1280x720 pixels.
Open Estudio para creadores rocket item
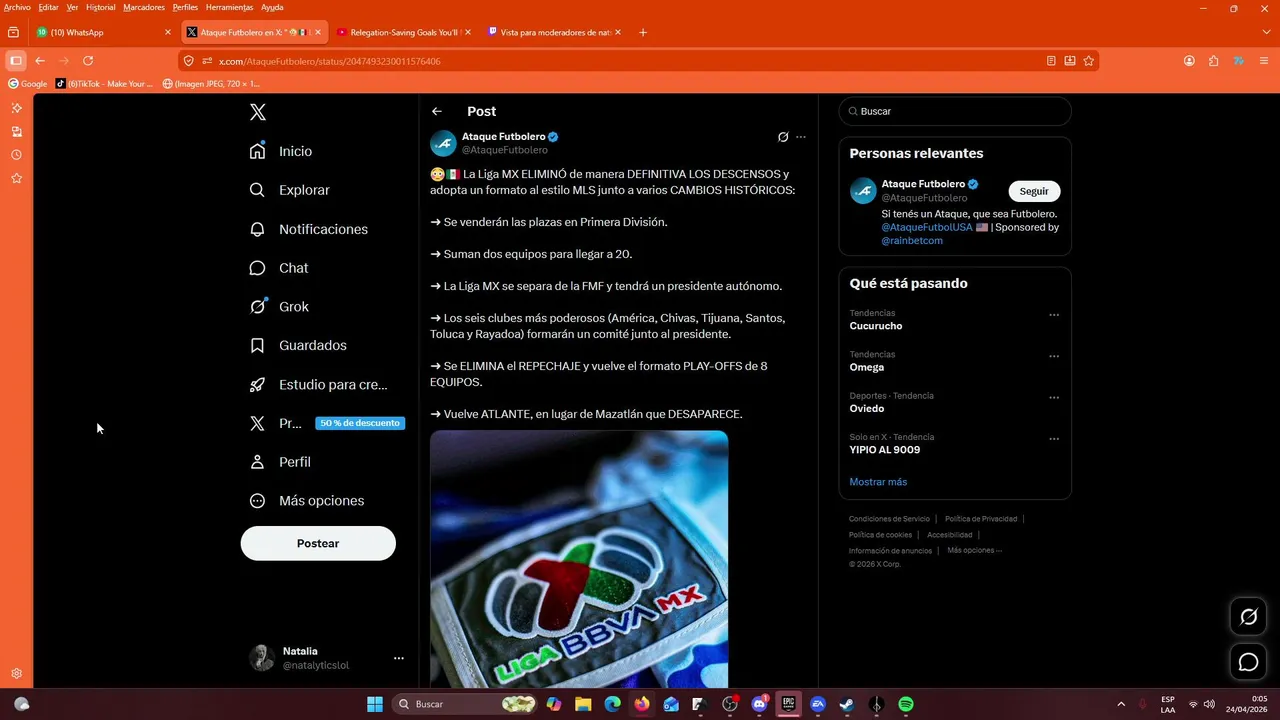pos(318,384)
